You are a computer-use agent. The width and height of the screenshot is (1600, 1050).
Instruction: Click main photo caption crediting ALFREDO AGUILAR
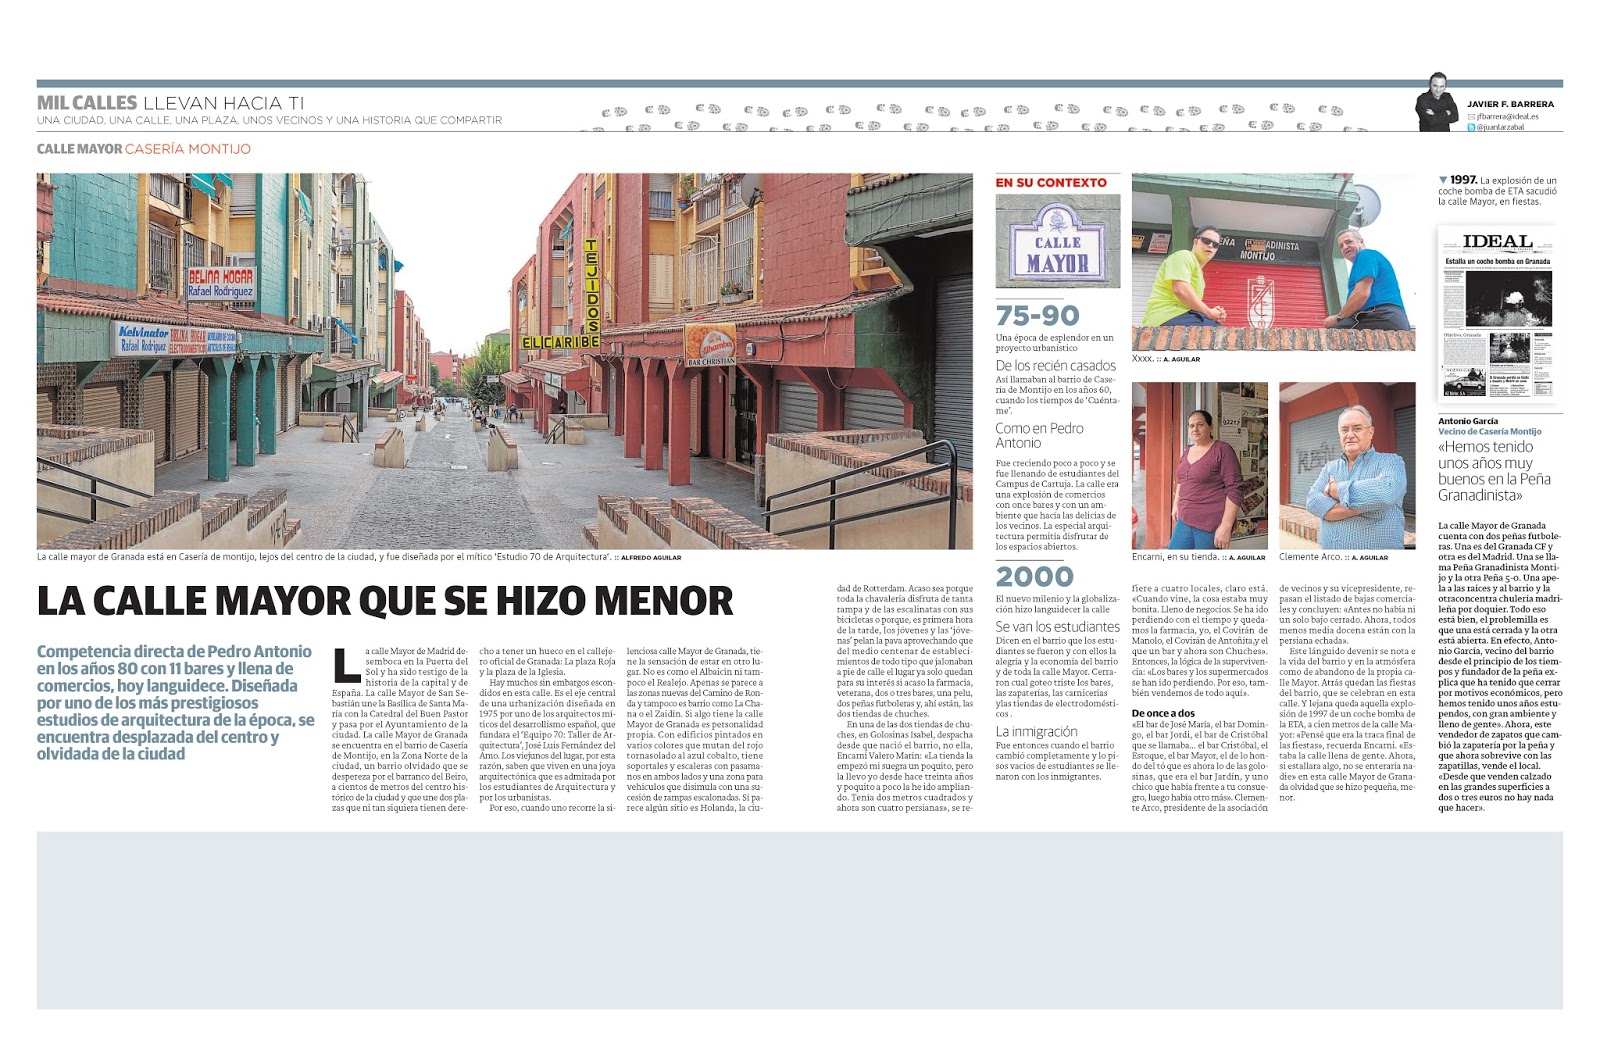click(x=359, y=557)
